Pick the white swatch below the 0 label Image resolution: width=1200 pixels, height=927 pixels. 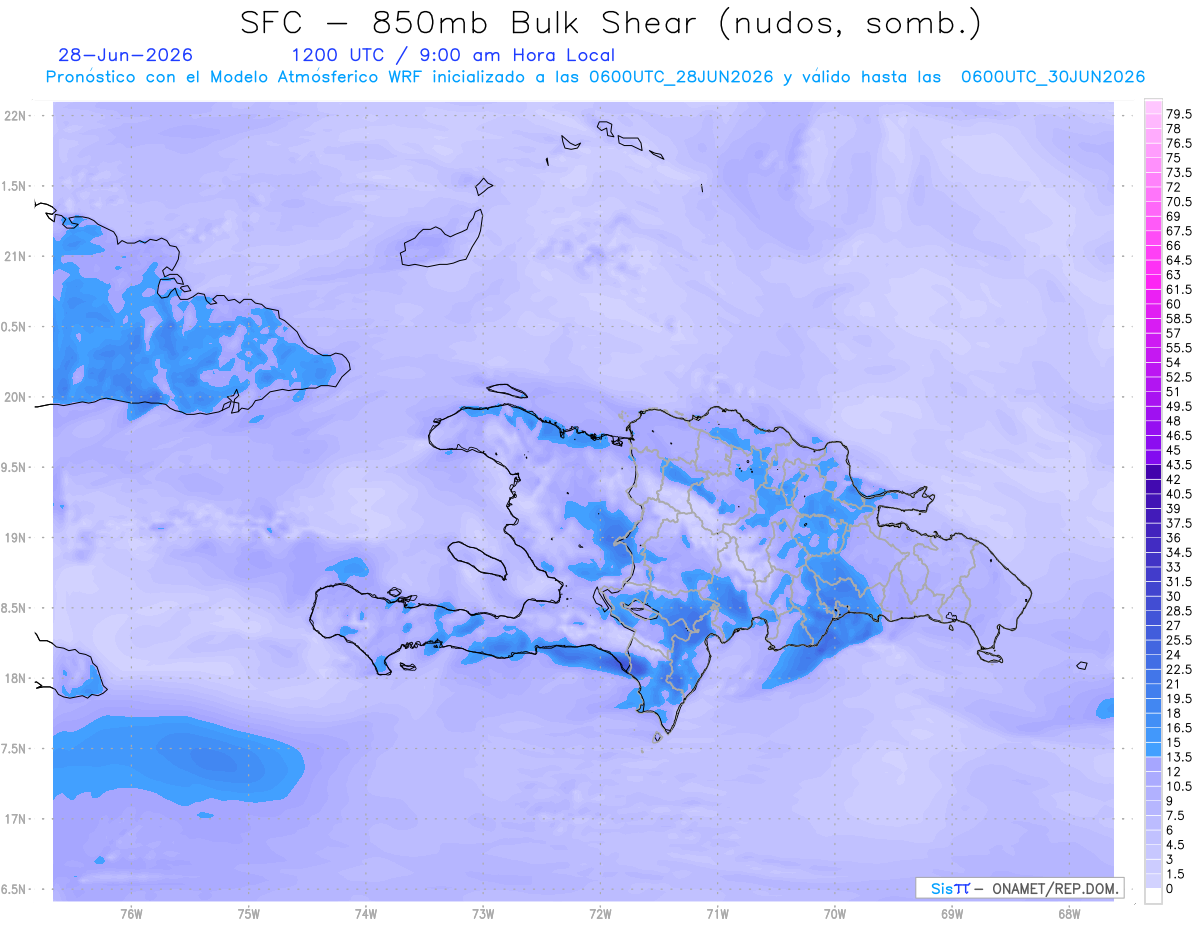click(x=1153, y=896)
